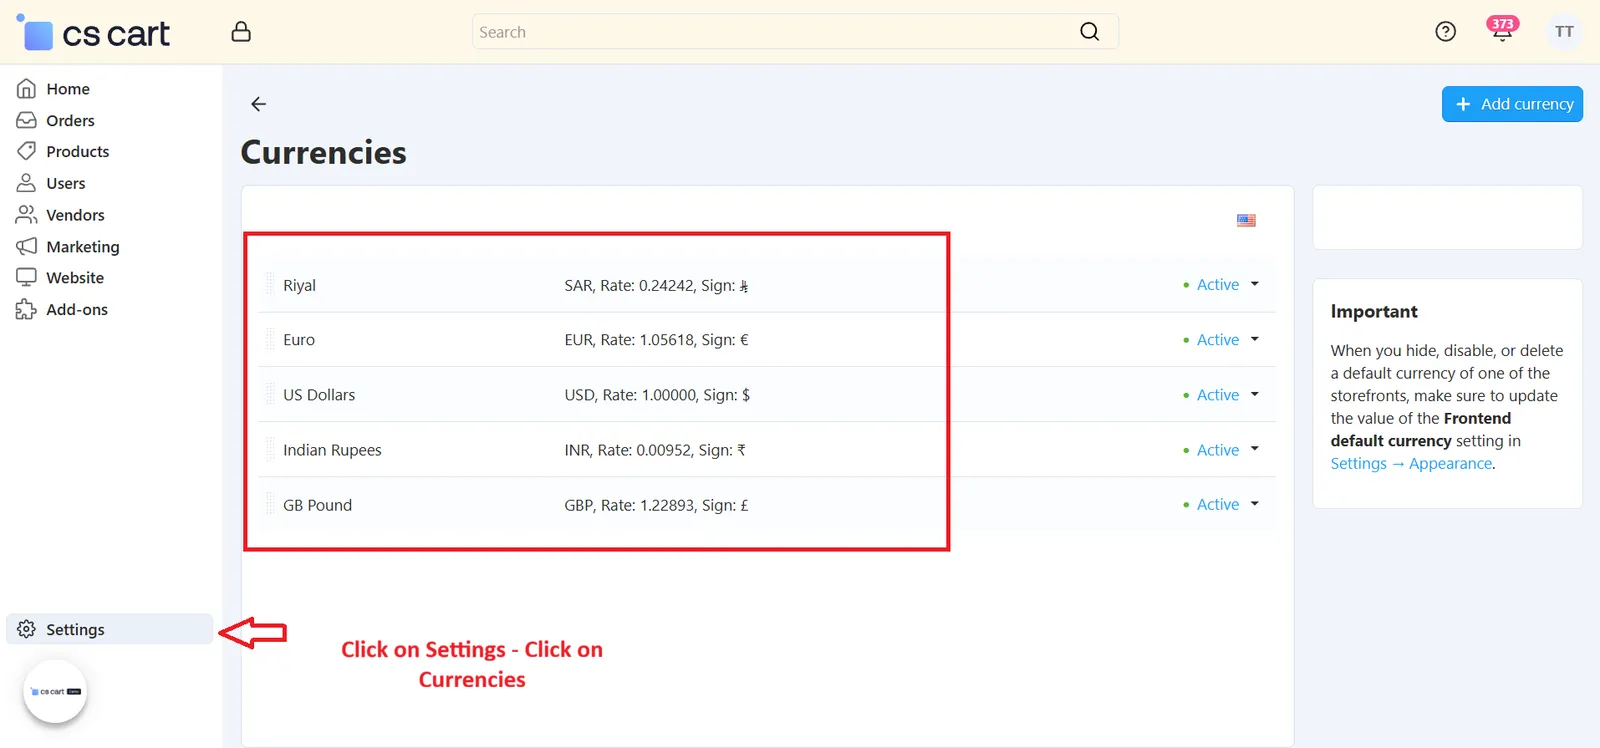The height and width of the screenshot is (748, 1600).
Task: Open the help question mark icon
Action: [1445, 32]
